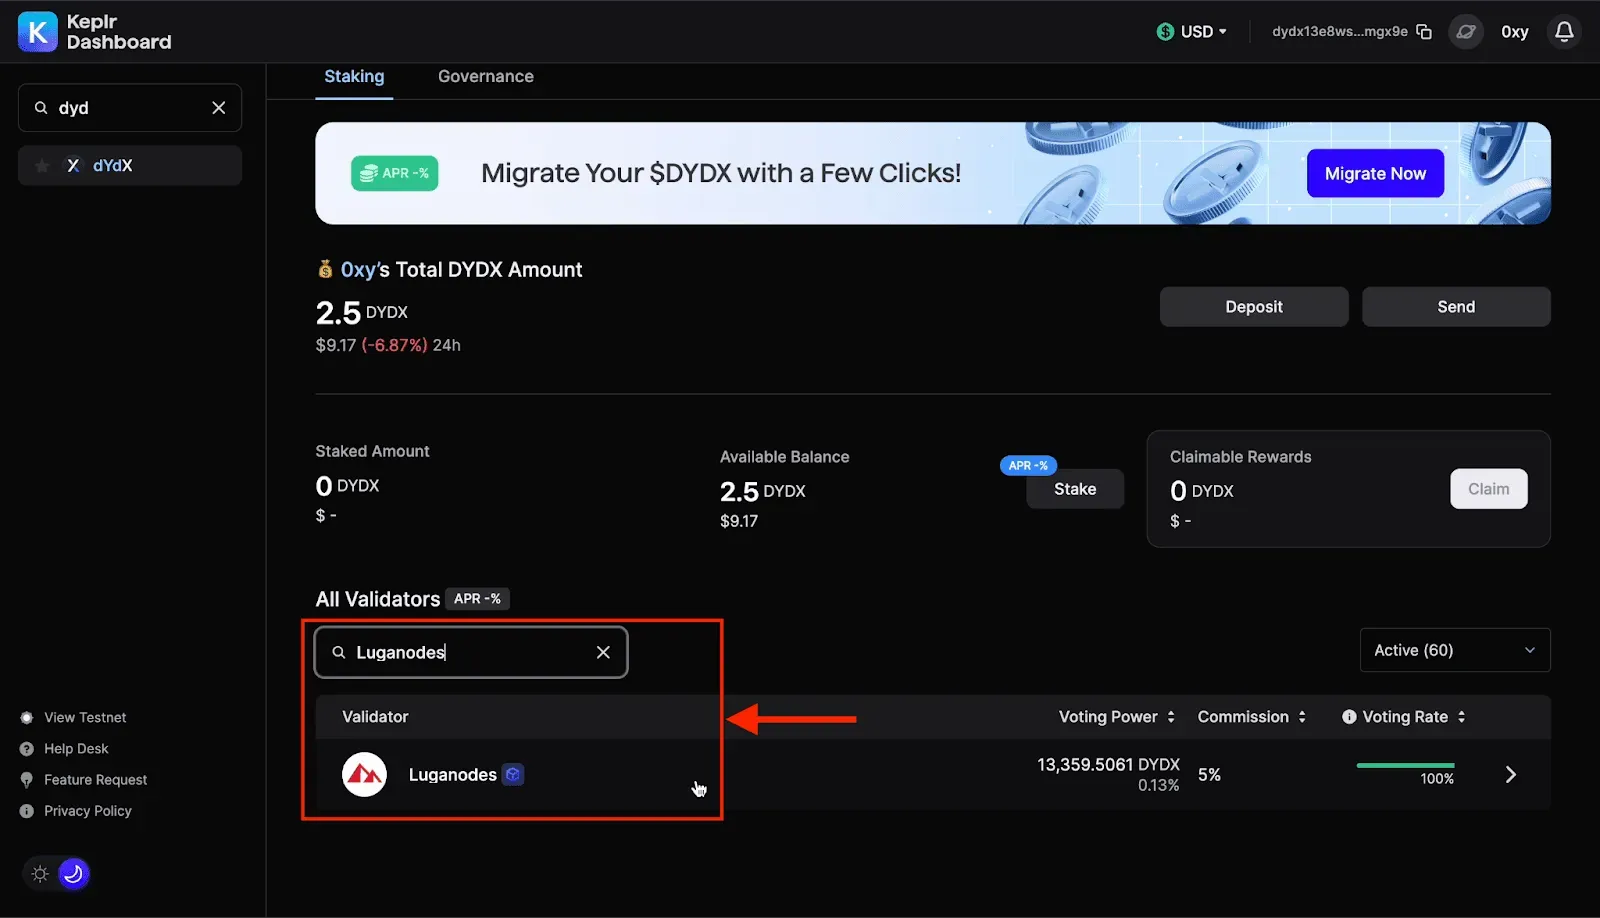Image resolution: width=1600 pixels, height=918 pixels.
Task: Open the Luganodes validator row arrow
Action: coord(1511,775)
